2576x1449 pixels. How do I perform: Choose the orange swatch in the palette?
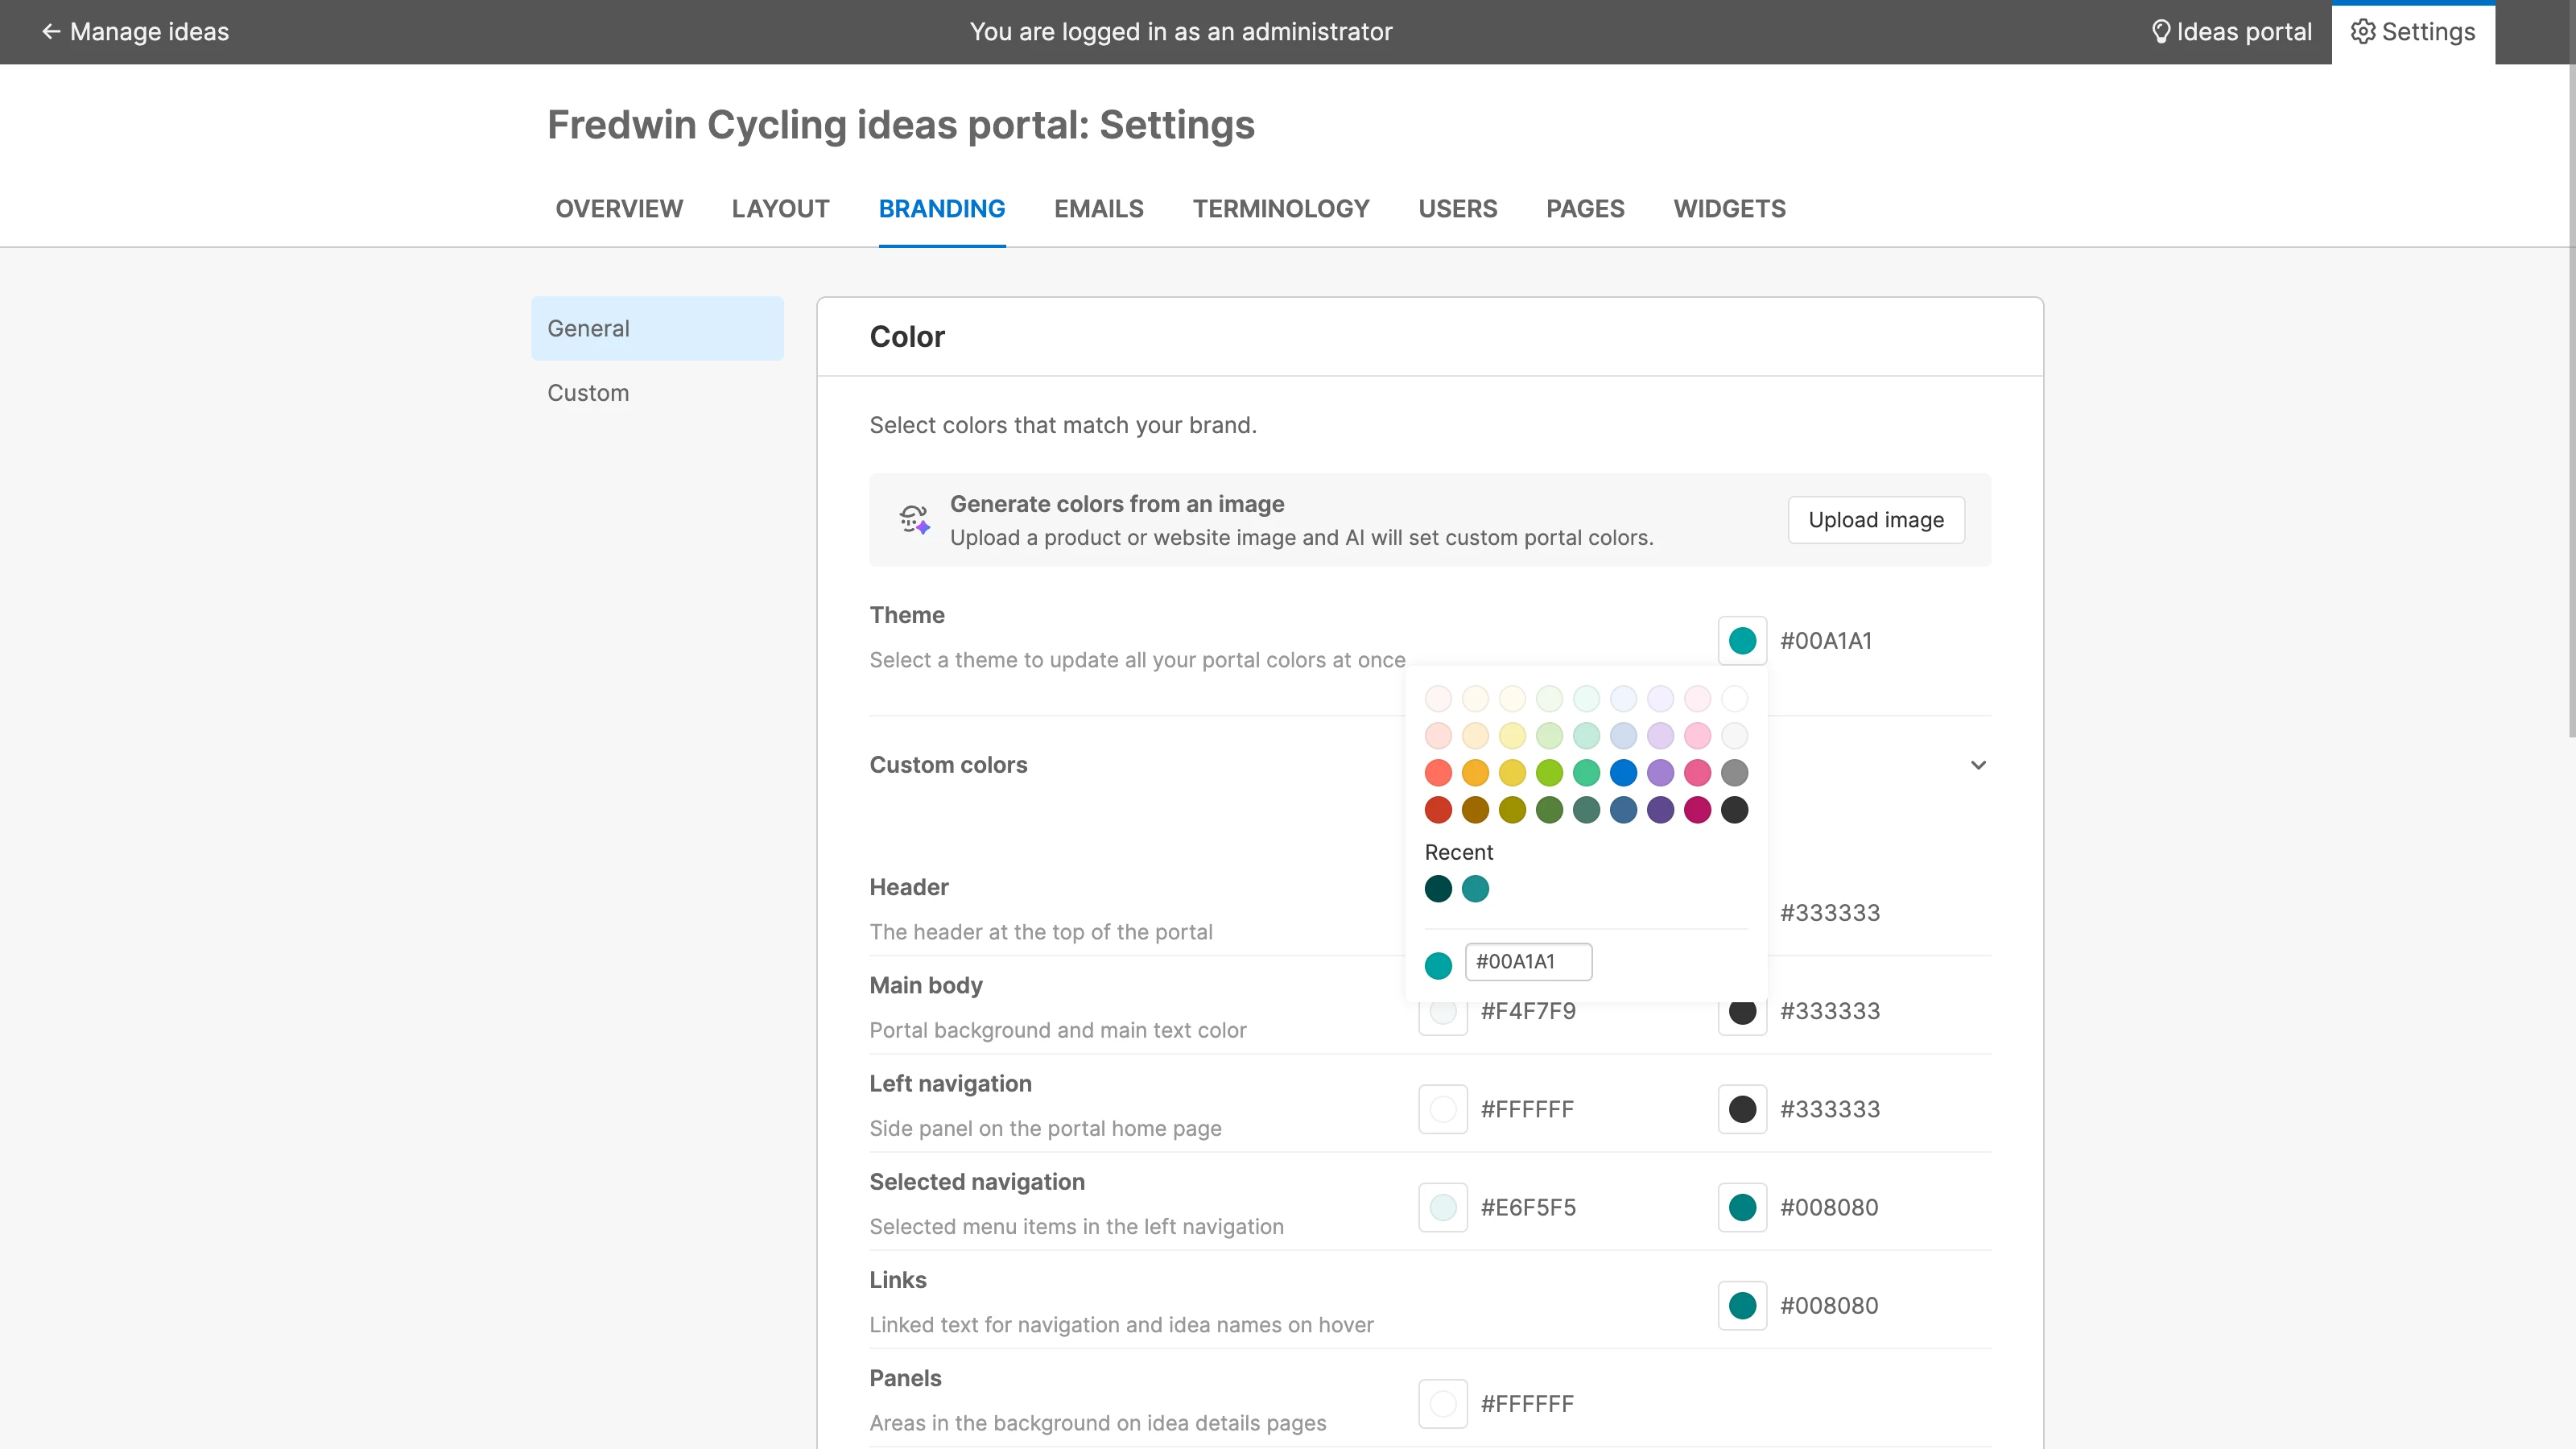pos(1475,773)
